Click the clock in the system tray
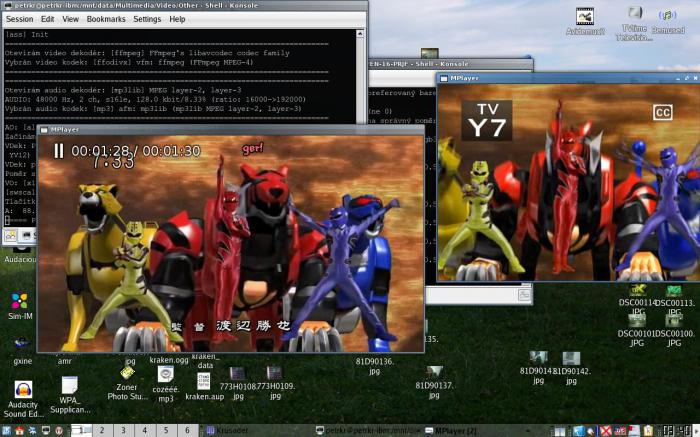The image size is (700, 437). click(x=677, y=430)
